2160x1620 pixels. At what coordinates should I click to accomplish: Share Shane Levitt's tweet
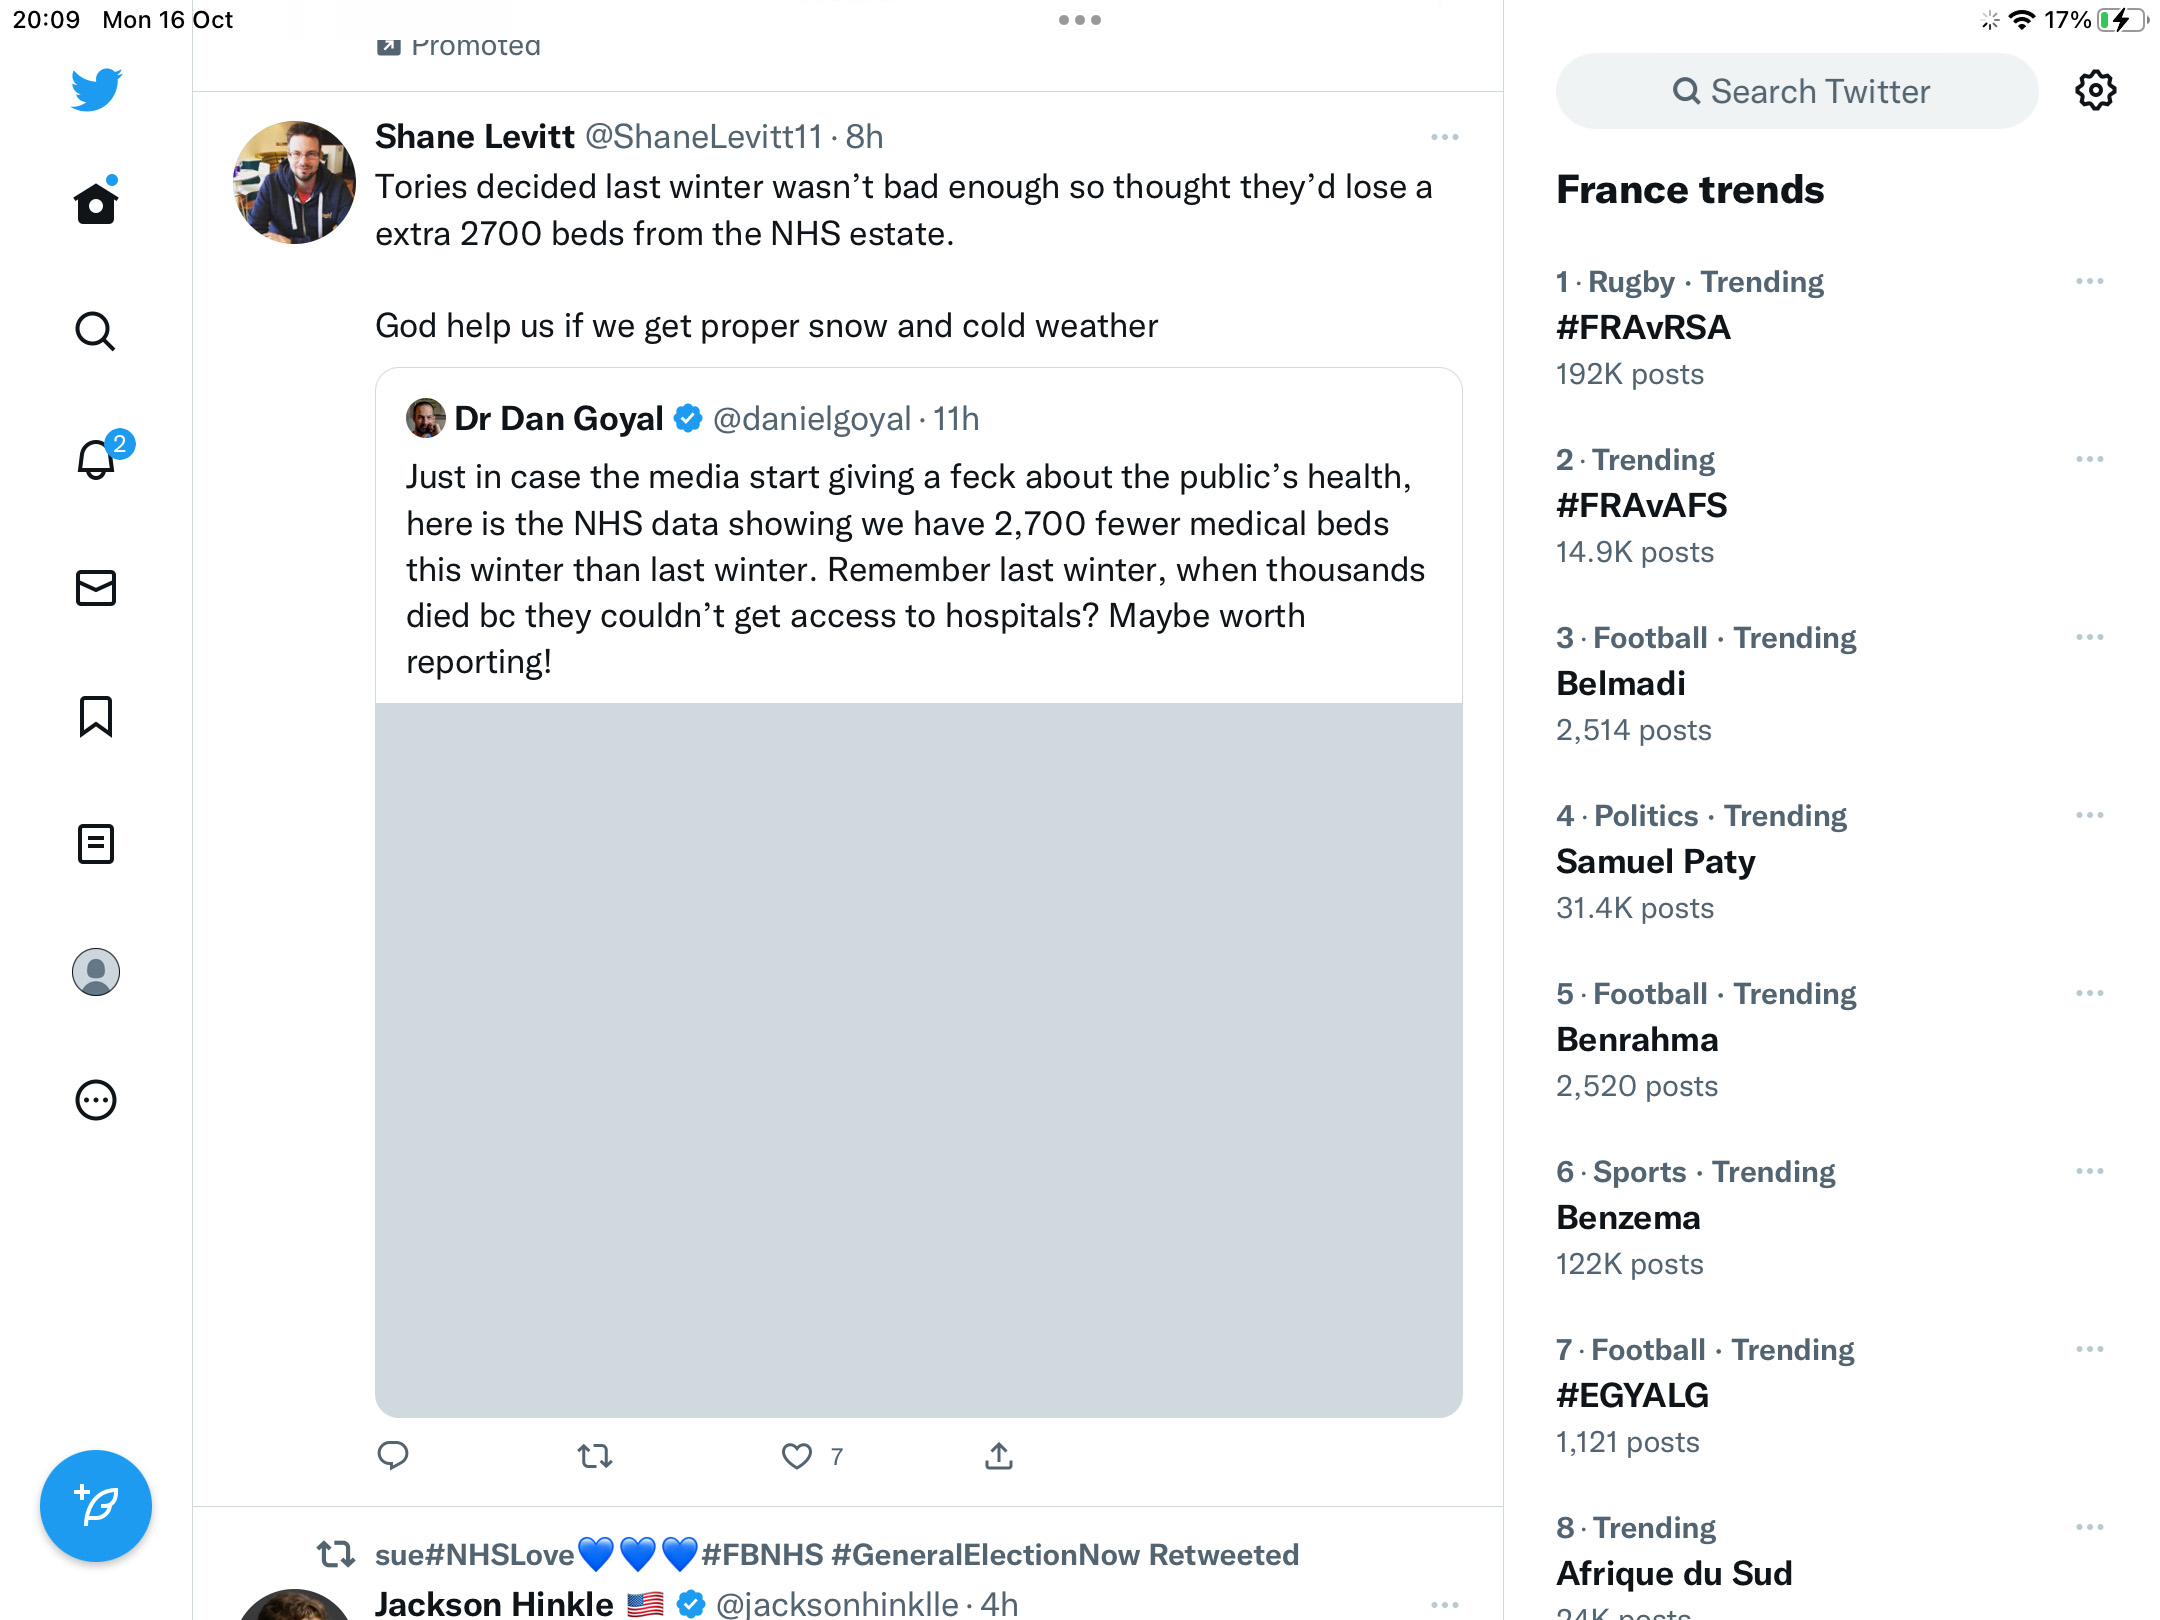(x=999, y=1456)
